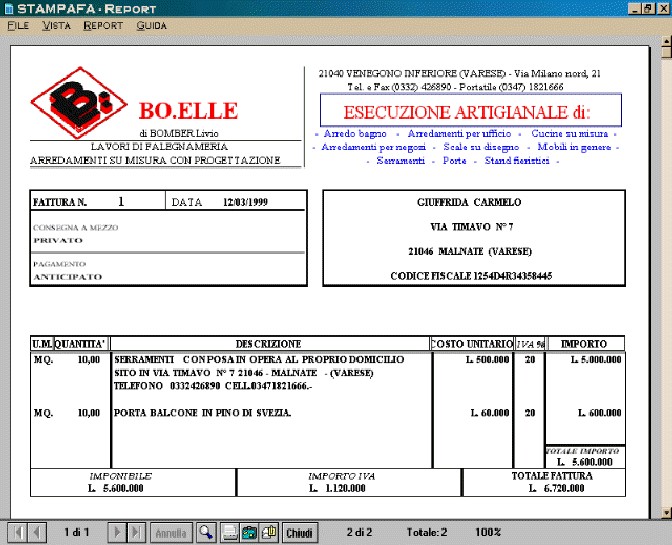Click the vertical scrollbar up arrow
This screenshot has height=545, width=672.
click(x=665, y=42)
